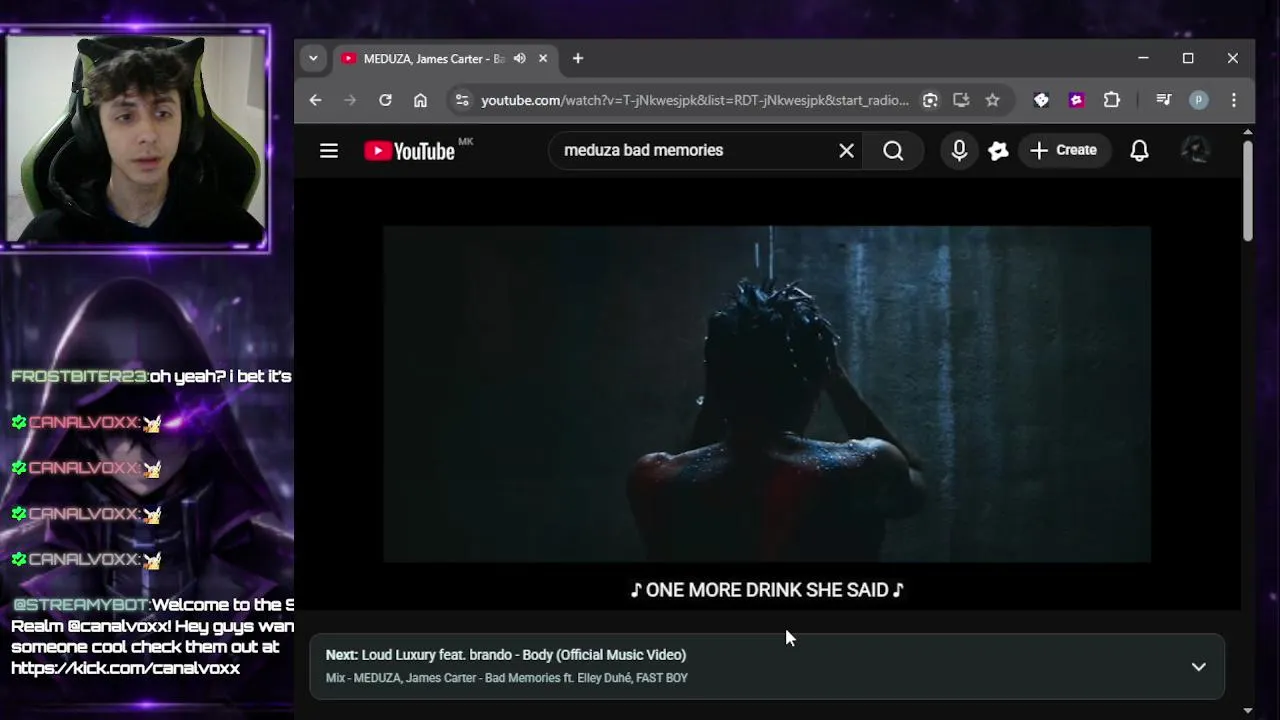Open the purple star extension icon

pos(1076,100)
